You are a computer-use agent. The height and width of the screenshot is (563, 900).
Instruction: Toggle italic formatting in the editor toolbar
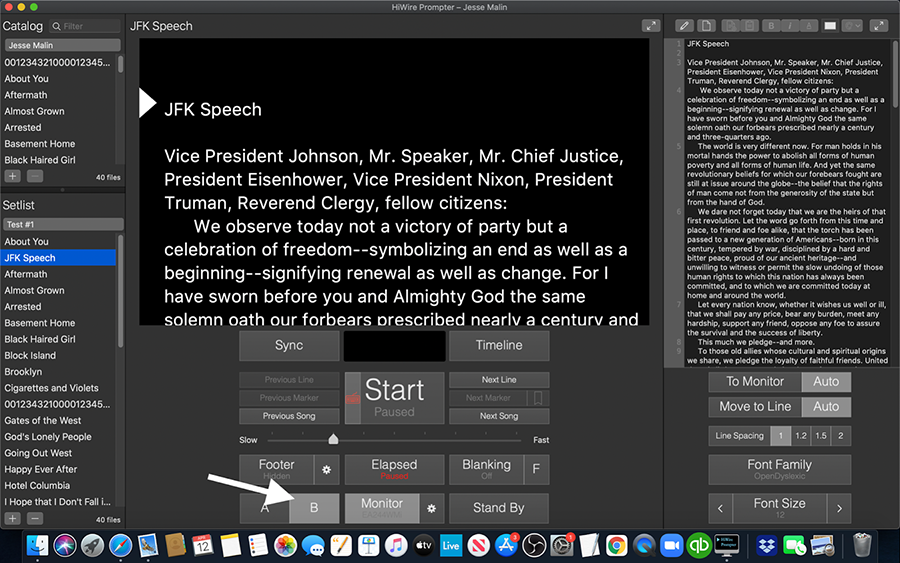(790, 26)
